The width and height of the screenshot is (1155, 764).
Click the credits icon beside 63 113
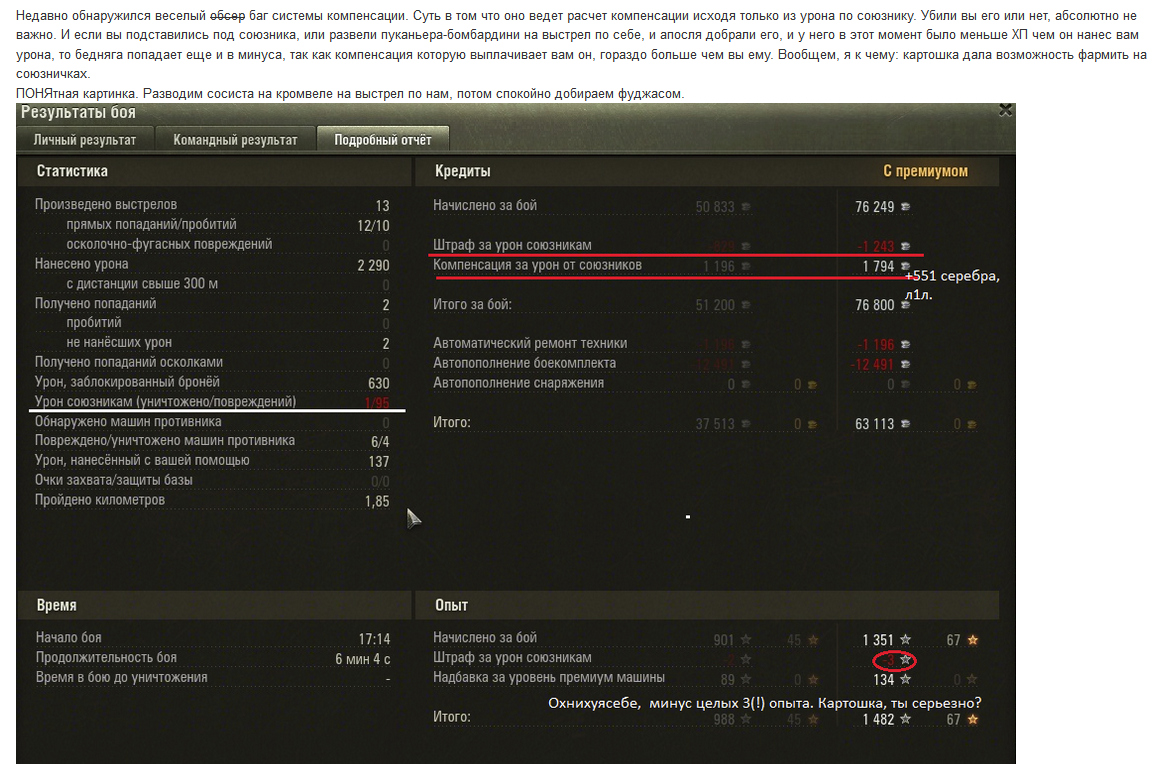click(x=905, y=424)
